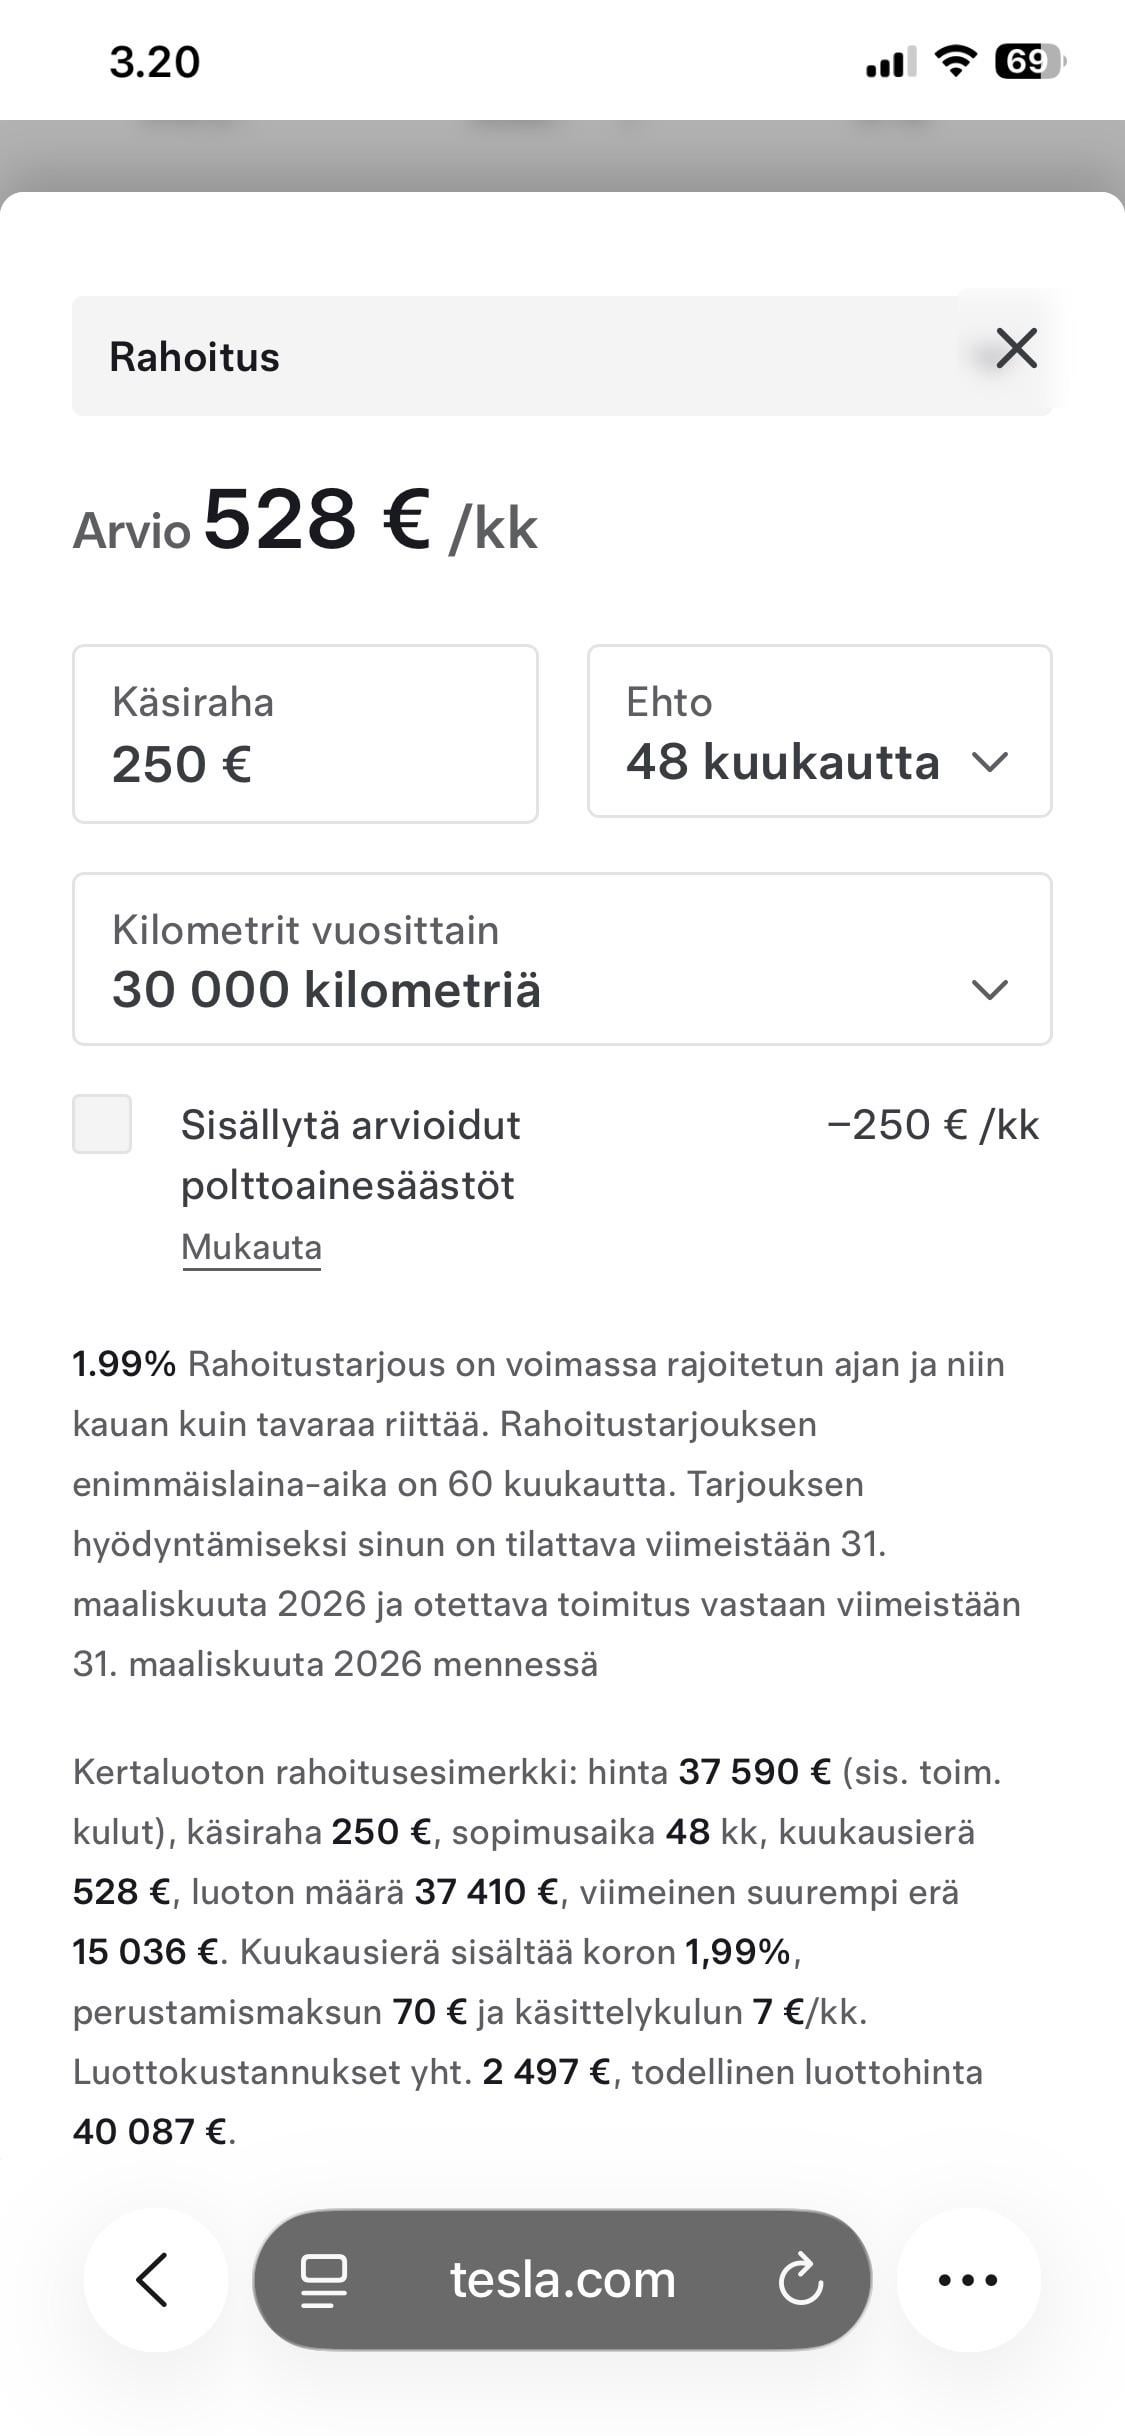The width and height of the screenshot is (1125, 2436).
Task: Tap the Sisällytä arvioidut polttoainesäästöt label
Action: (350, 1155)
